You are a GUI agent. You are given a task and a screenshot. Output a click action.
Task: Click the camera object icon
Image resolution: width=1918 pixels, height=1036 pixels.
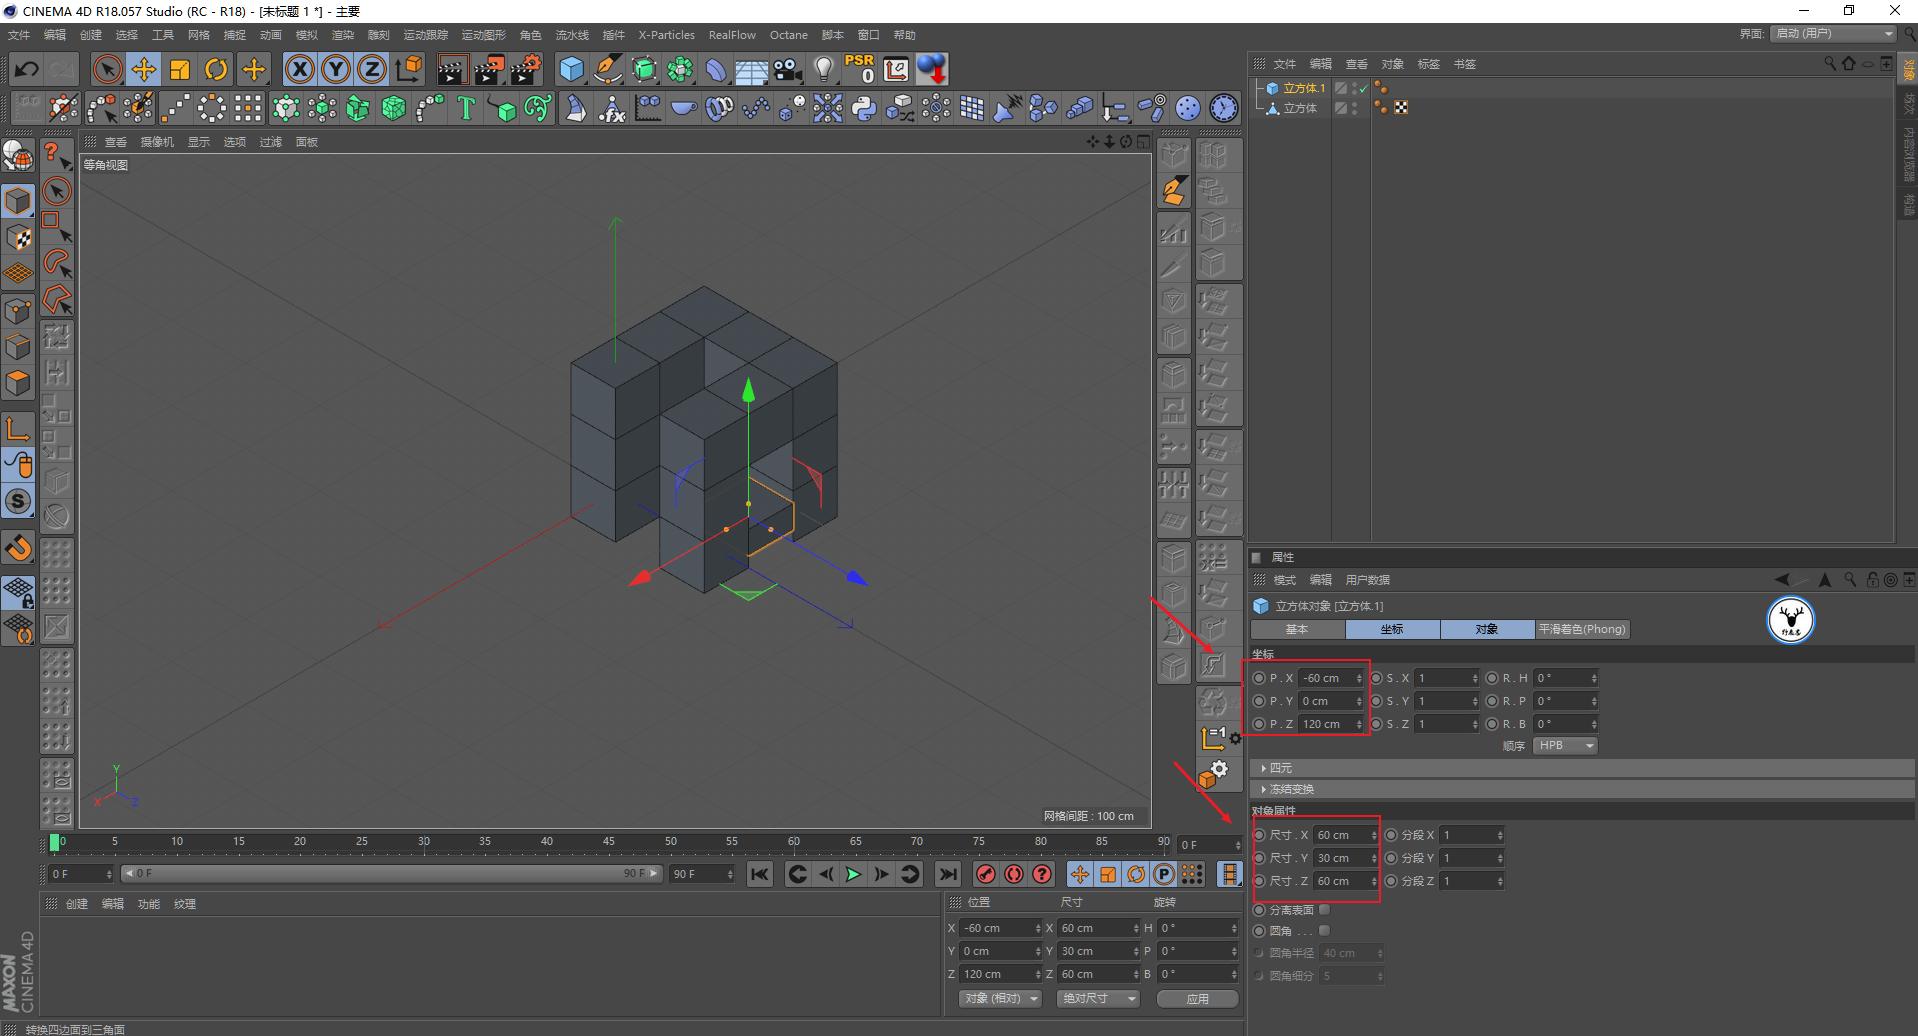(x=788, y=69)
